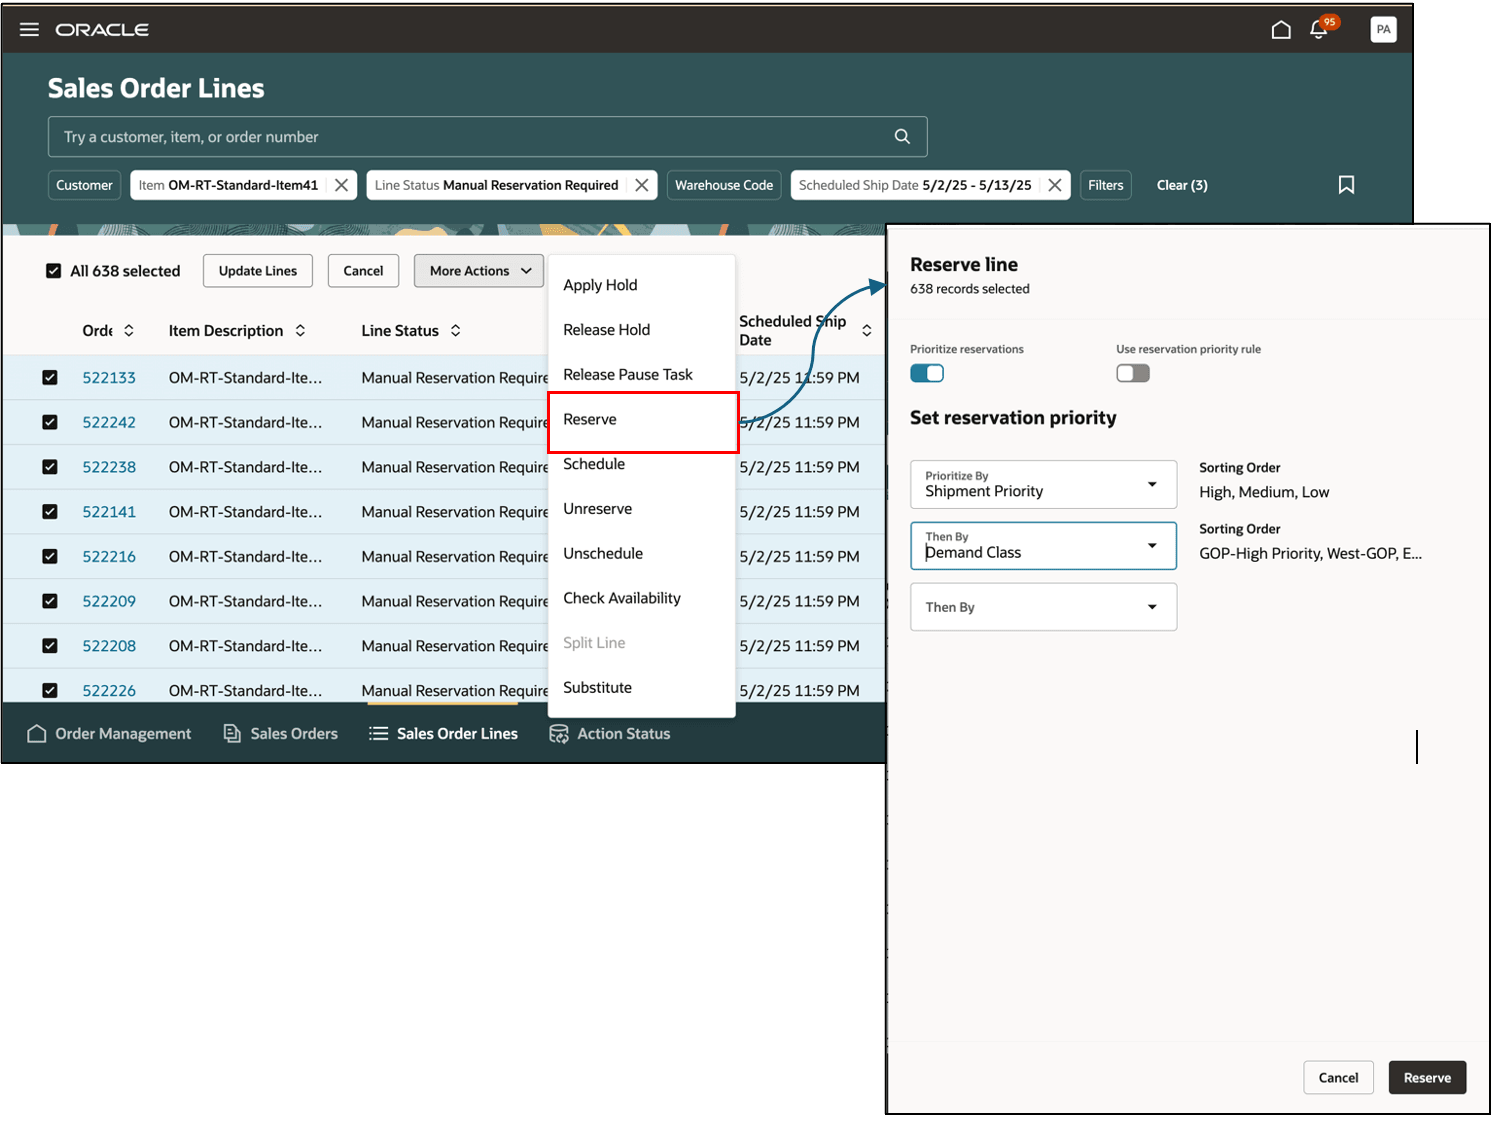Open the empty Then By dropdown
The image size is (1498, 1122).
click(x=1043, y=607)
